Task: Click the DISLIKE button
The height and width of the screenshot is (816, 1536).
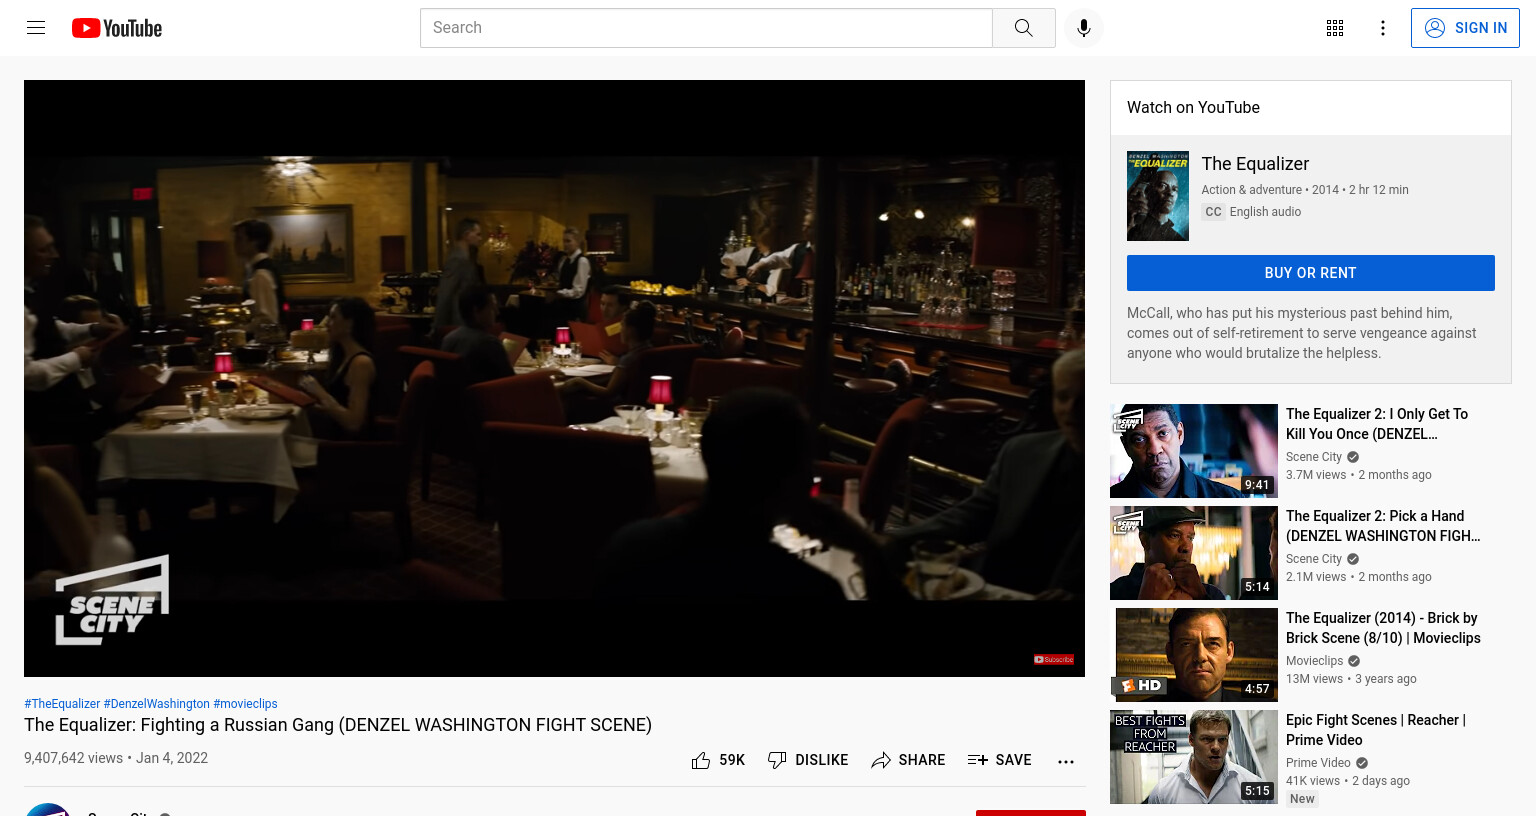Action: click(808, 760)
